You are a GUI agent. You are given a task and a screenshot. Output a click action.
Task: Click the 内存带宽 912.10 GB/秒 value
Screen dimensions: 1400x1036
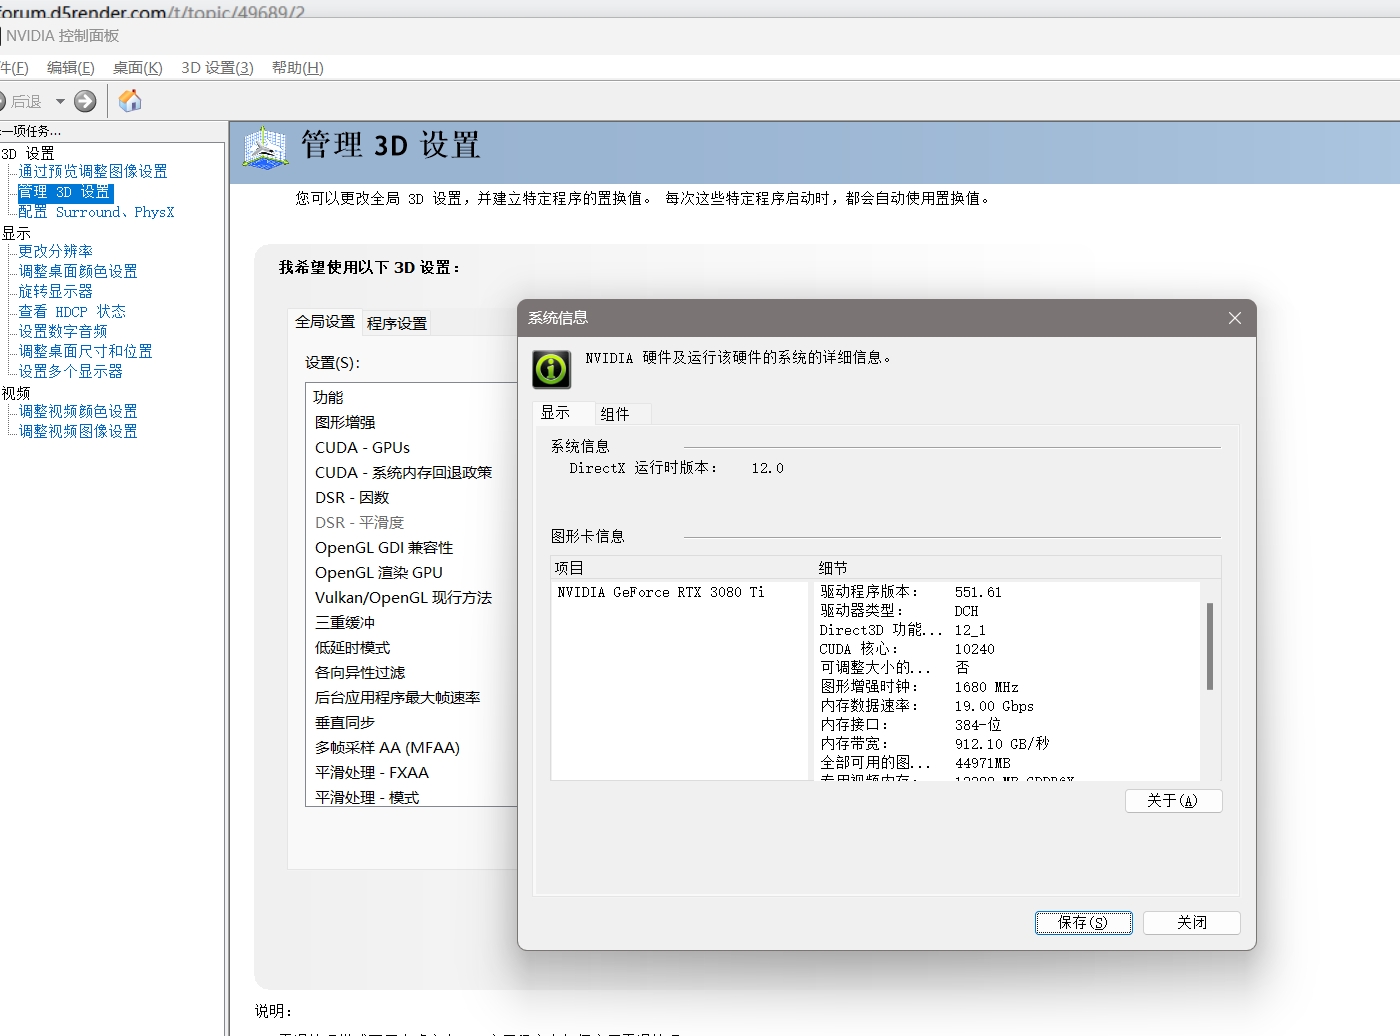click(1002, 744)
